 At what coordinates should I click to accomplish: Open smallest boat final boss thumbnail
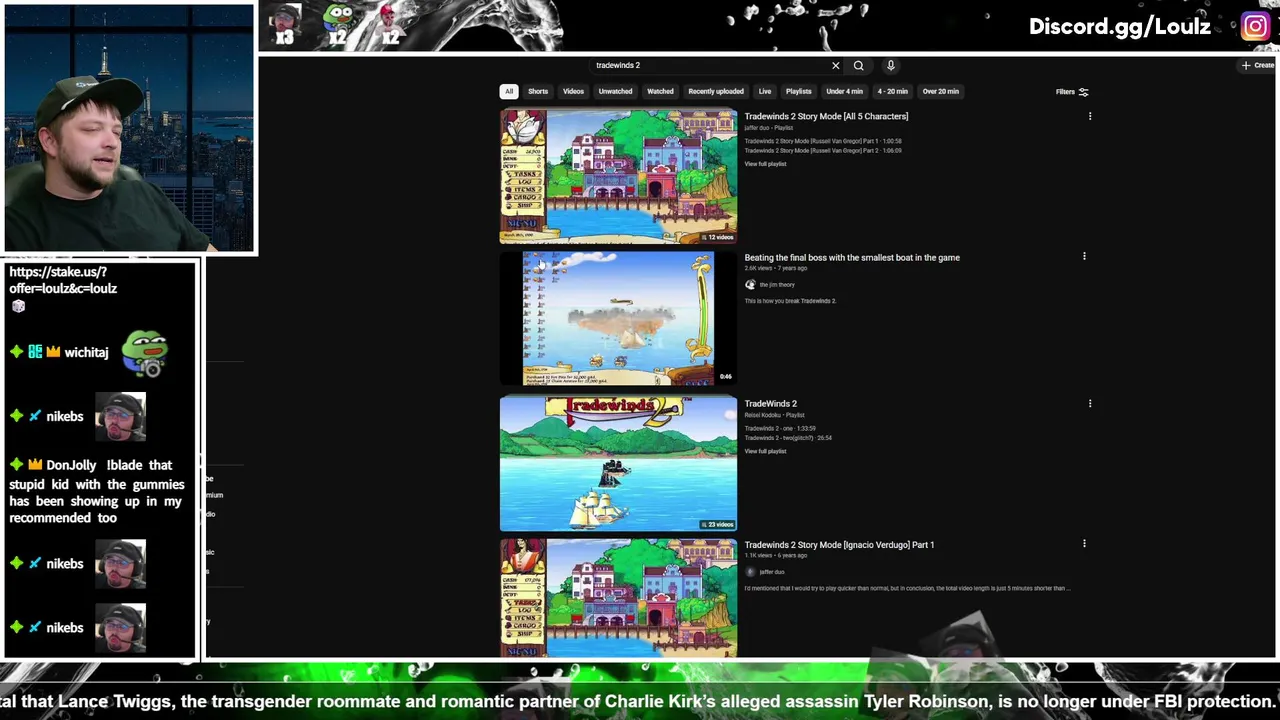[x=618, y=318]
